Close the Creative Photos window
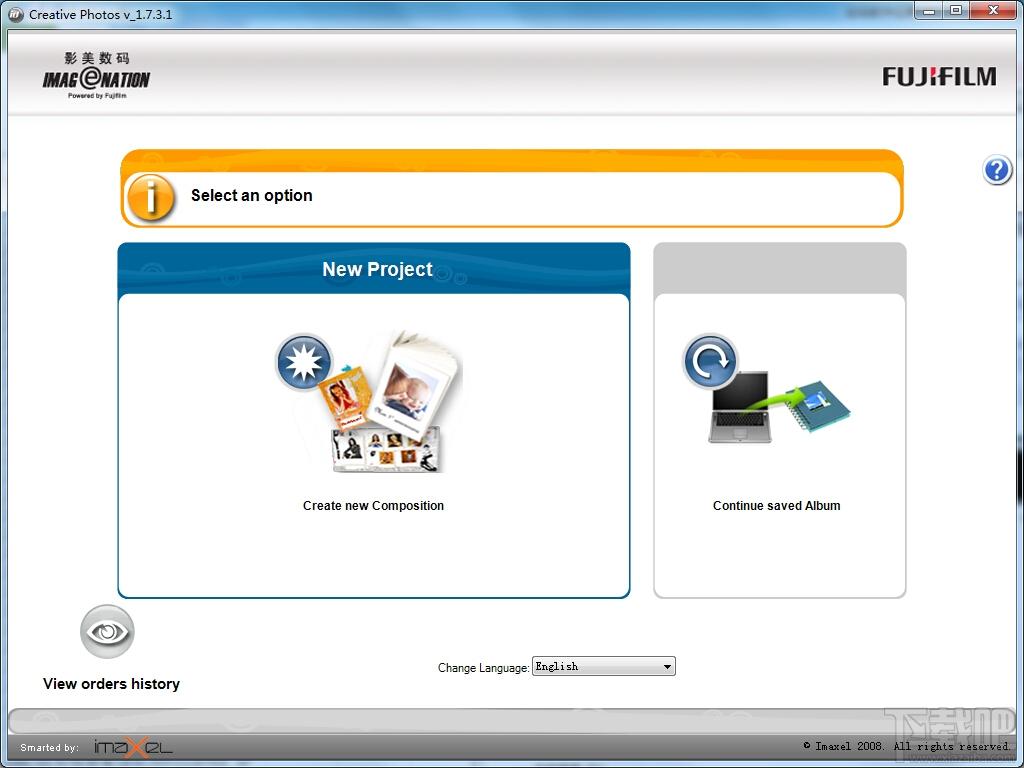1024x768 pixels. 994,11
